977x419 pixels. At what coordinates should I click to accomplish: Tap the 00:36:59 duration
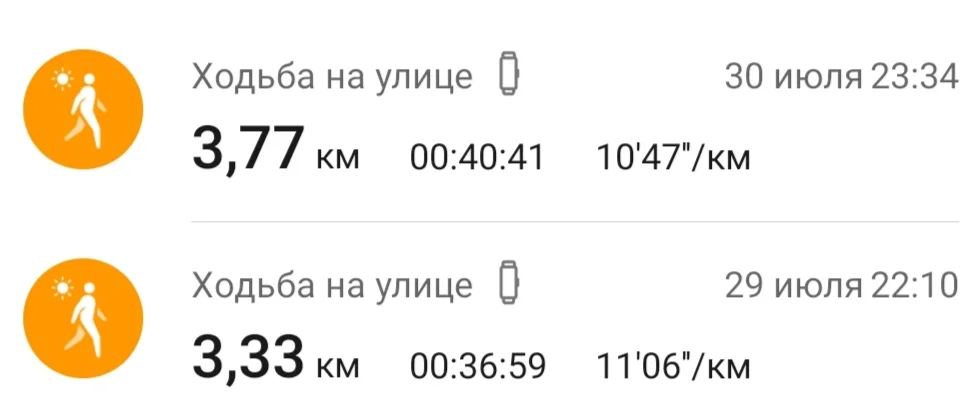click(x=477, y=365)
